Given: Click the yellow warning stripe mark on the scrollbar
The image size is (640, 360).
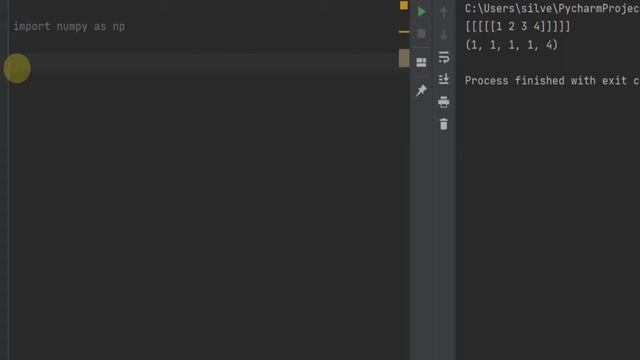Looking at the screenshot, I should pyautogui.click(x=404, y=31).
